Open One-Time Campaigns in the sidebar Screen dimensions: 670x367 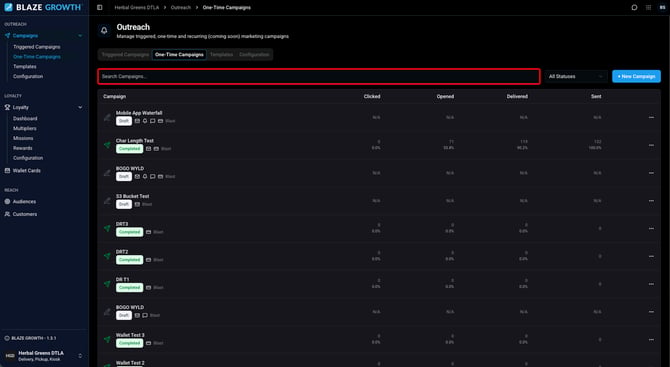click(x=37, y=57)
